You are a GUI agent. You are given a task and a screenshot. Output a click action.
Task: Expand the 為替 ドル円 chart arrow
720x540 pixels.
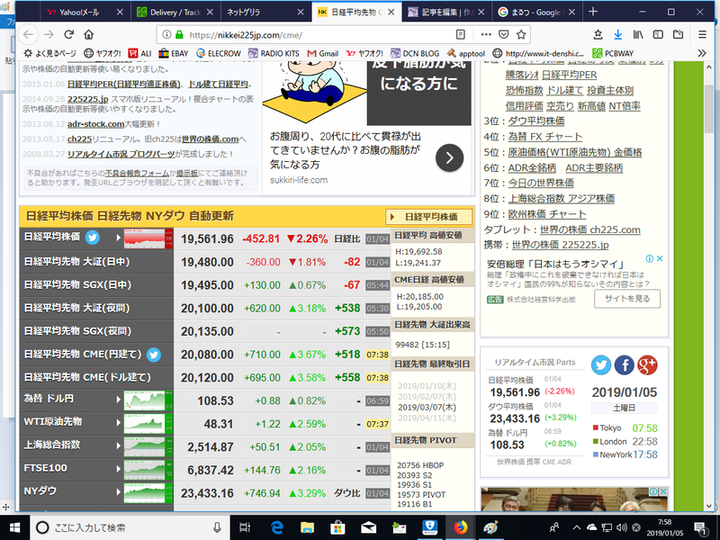pos(119,400)
